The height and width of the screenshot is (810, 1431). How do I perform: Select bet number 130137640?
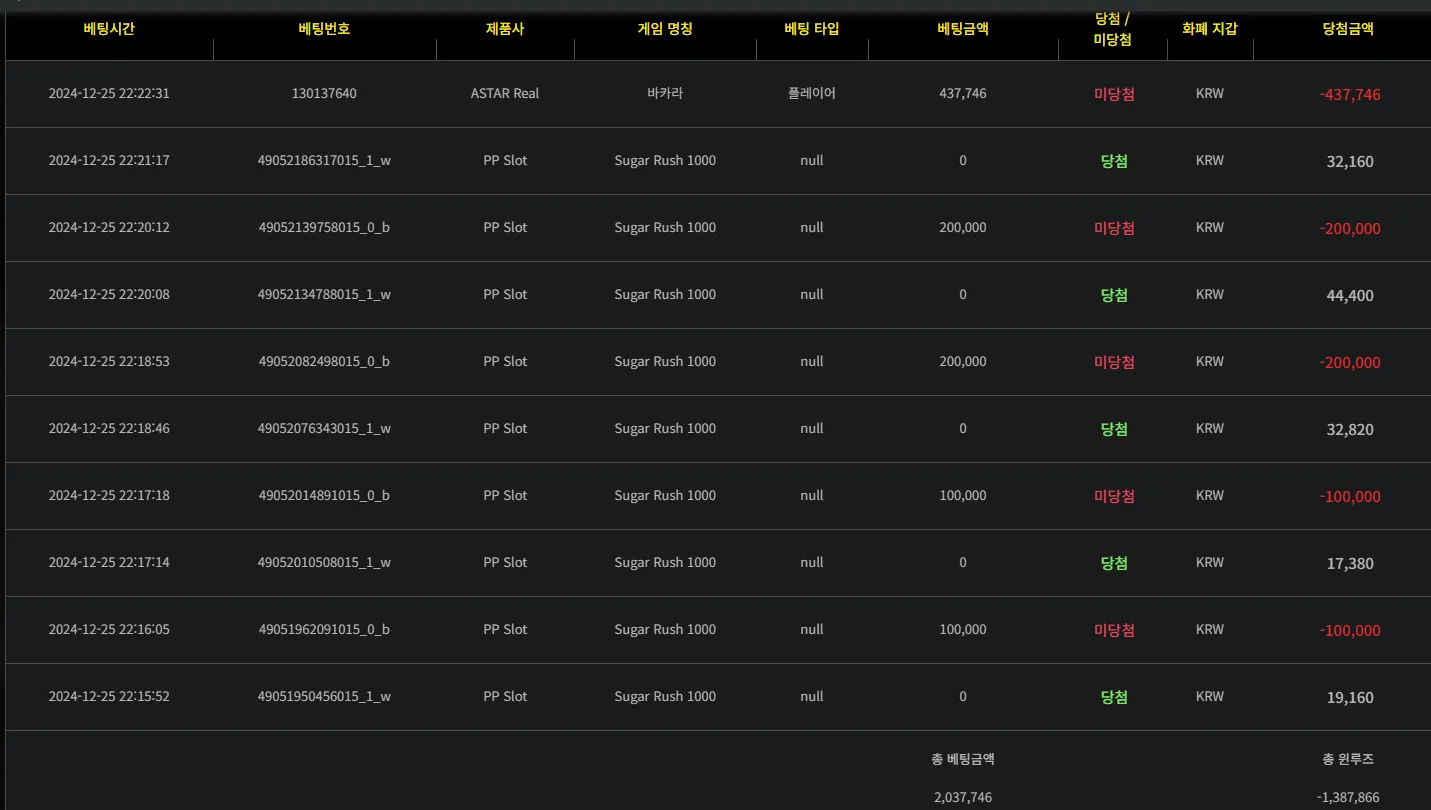(324, 93)
